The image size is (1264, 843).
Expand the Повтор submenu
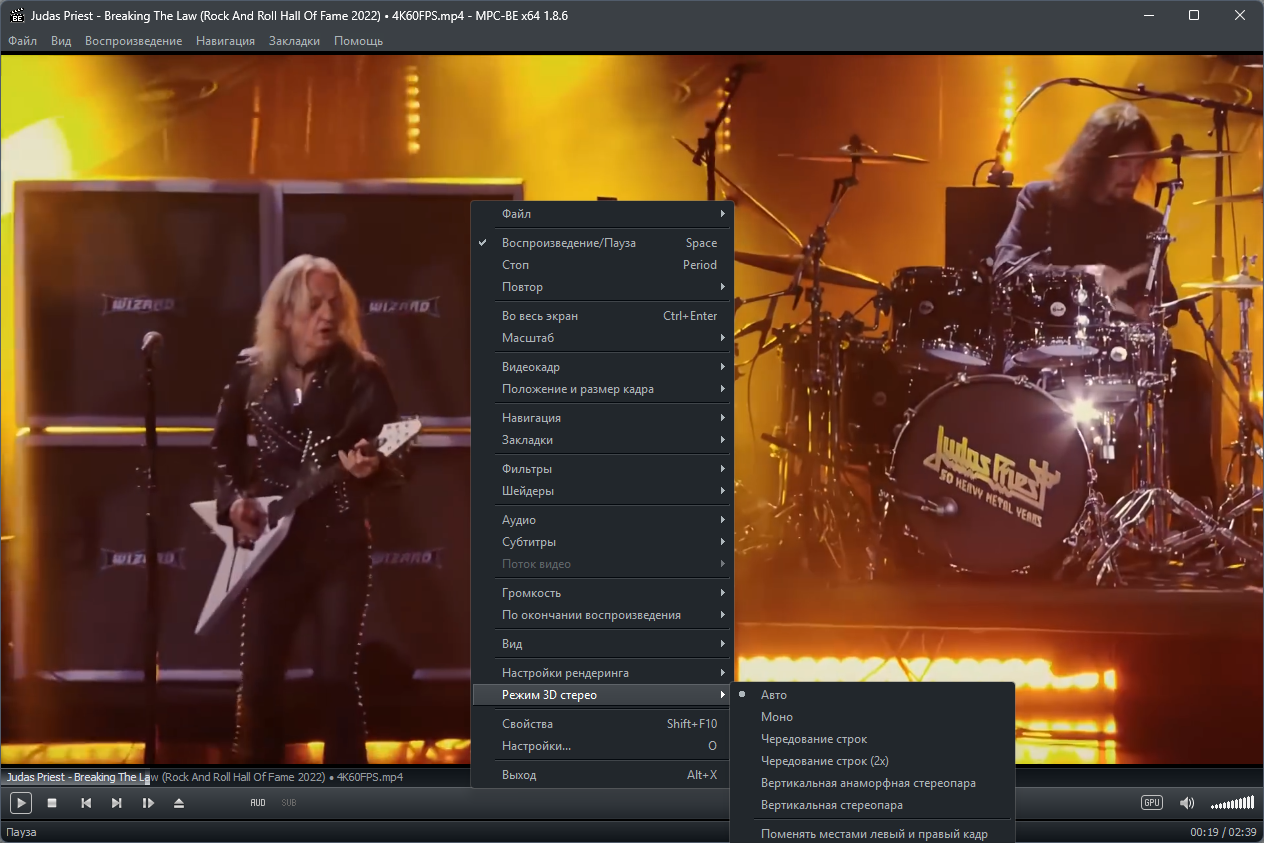click(603, 287)
